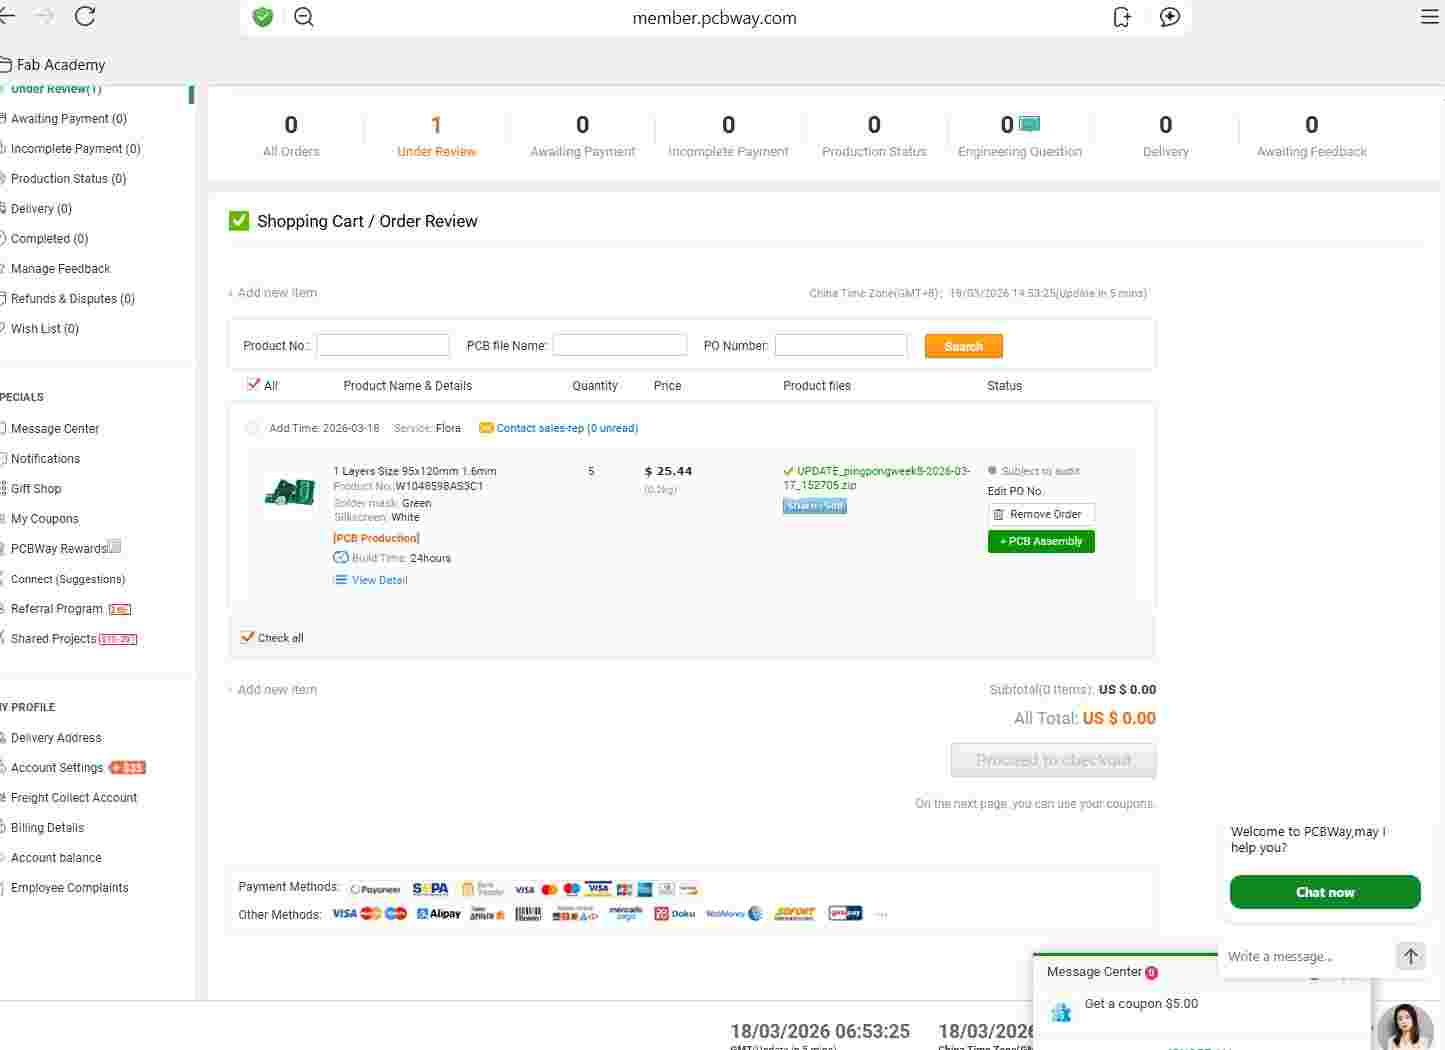The height and width of the screenshot is (1050, 1445).
Task: Open Completed (0) in the sidebar
Action: (50, 239)
